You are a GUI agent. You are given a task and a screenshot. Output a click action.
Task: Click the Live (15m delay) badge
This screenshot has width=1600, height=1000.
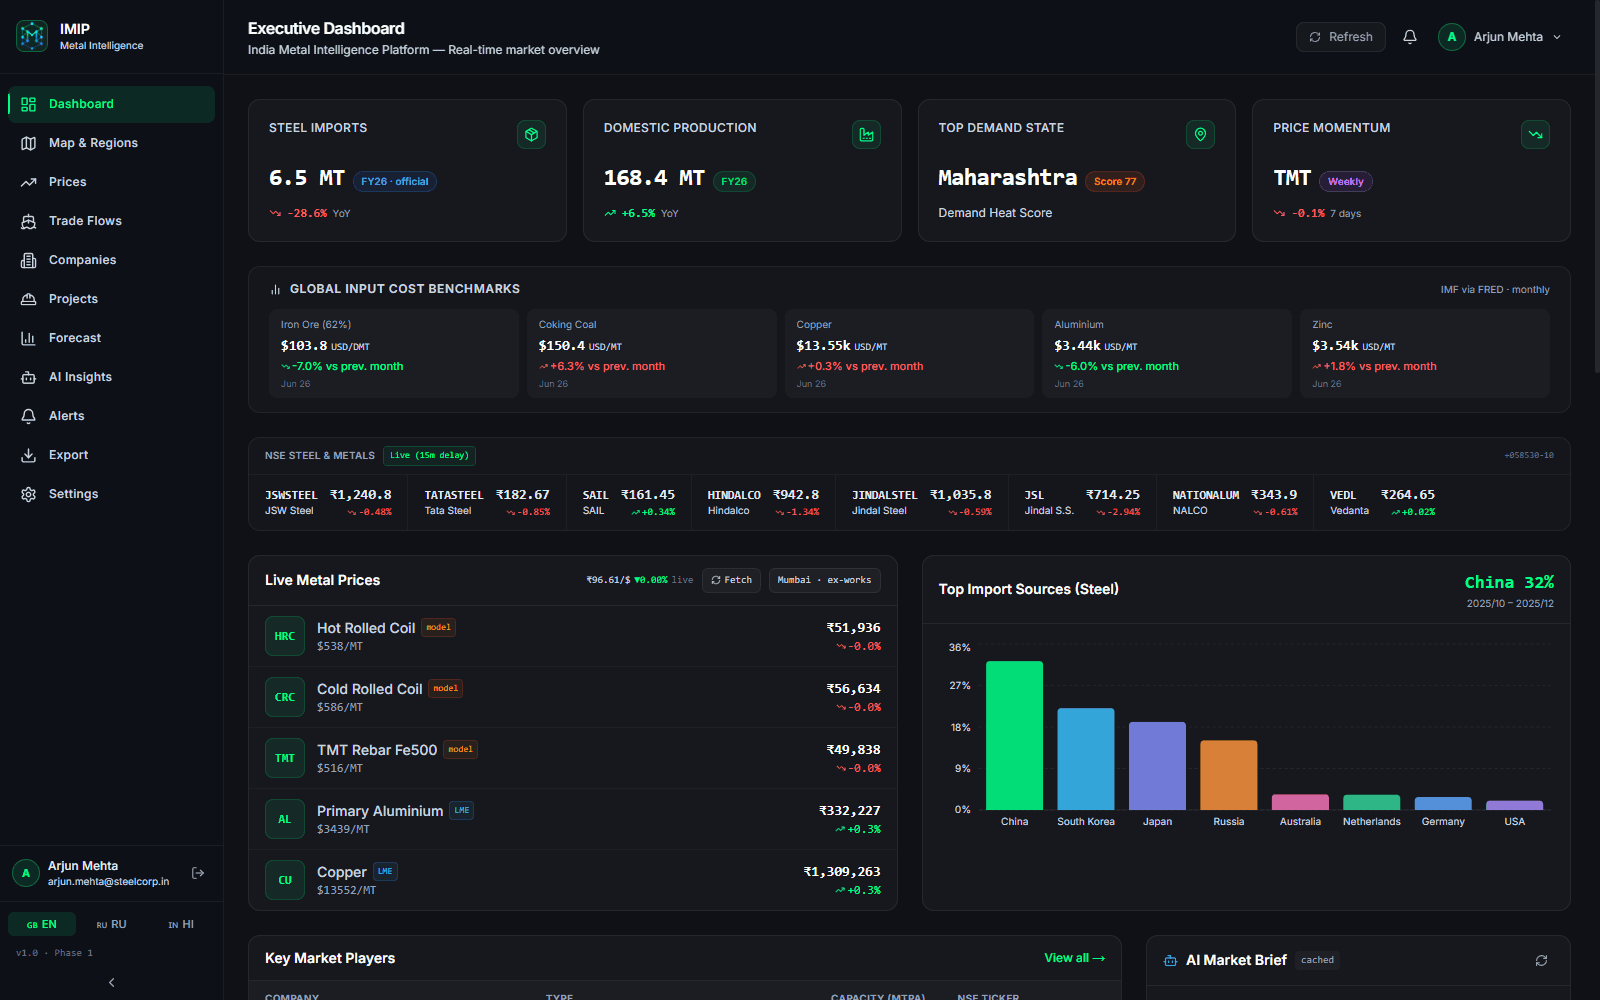pos(429,456)
